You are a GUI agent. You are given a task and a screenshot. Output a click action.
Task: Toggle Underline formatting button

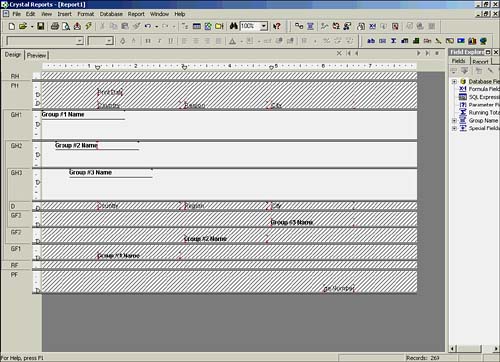tap(171, 41)
